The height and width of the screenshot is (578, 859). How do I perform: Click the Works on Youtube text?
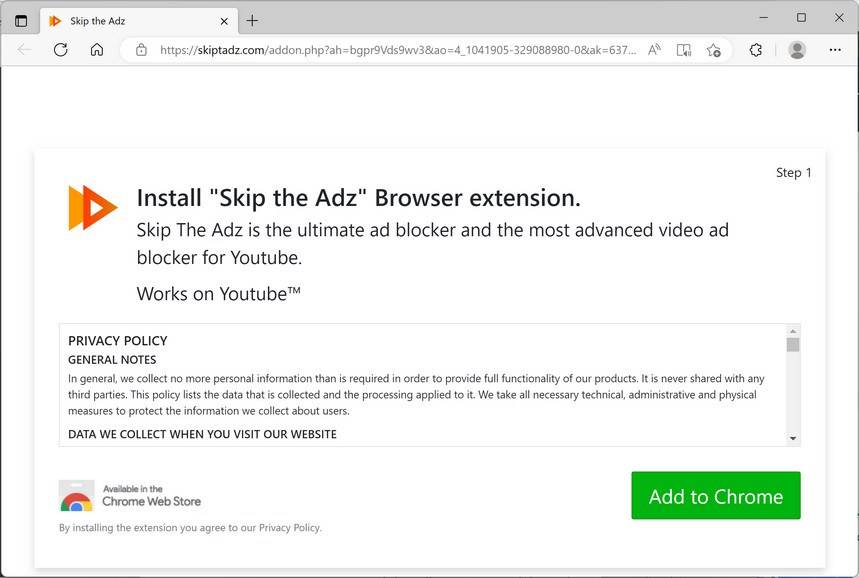click(x=219, y=294)
